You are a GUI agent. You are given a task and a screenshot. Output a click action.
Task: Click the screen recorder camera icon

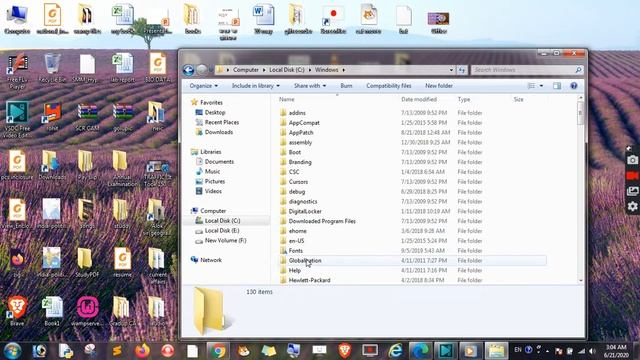pos(632,160)
